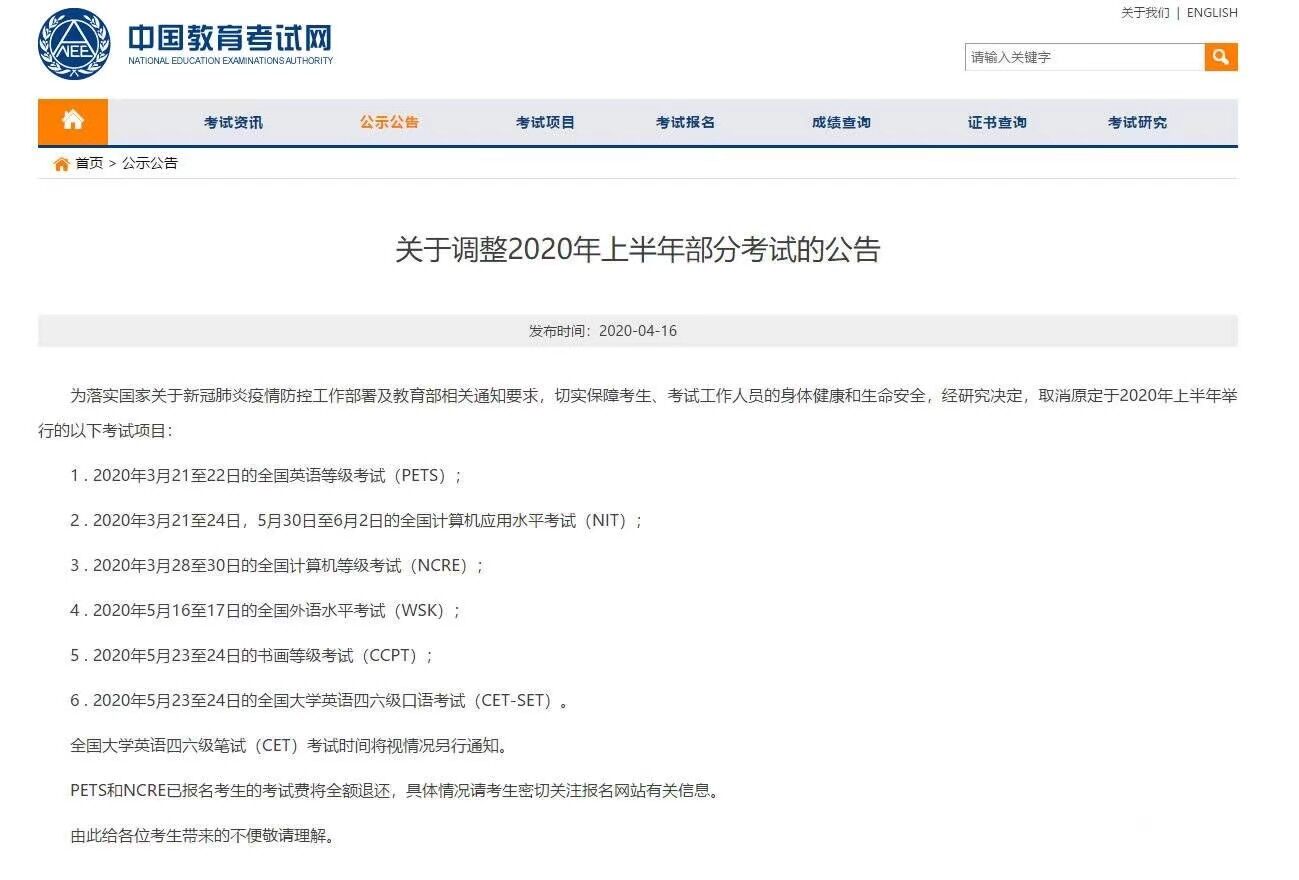
Task: Click the intro paragraph starting 为落实国家
Action: (638, 413)
